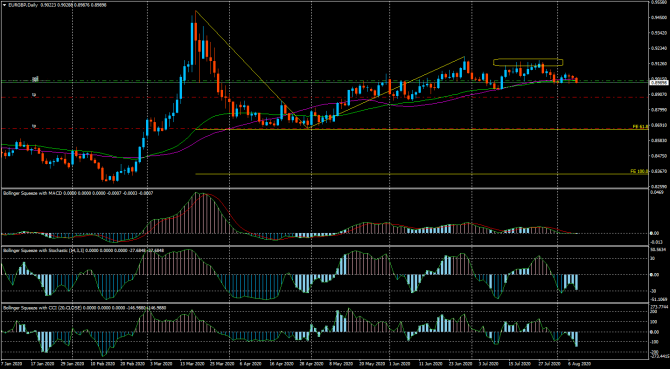
Task: Select the descending yellow trend line from the March peak
Action: coord(252,70)
